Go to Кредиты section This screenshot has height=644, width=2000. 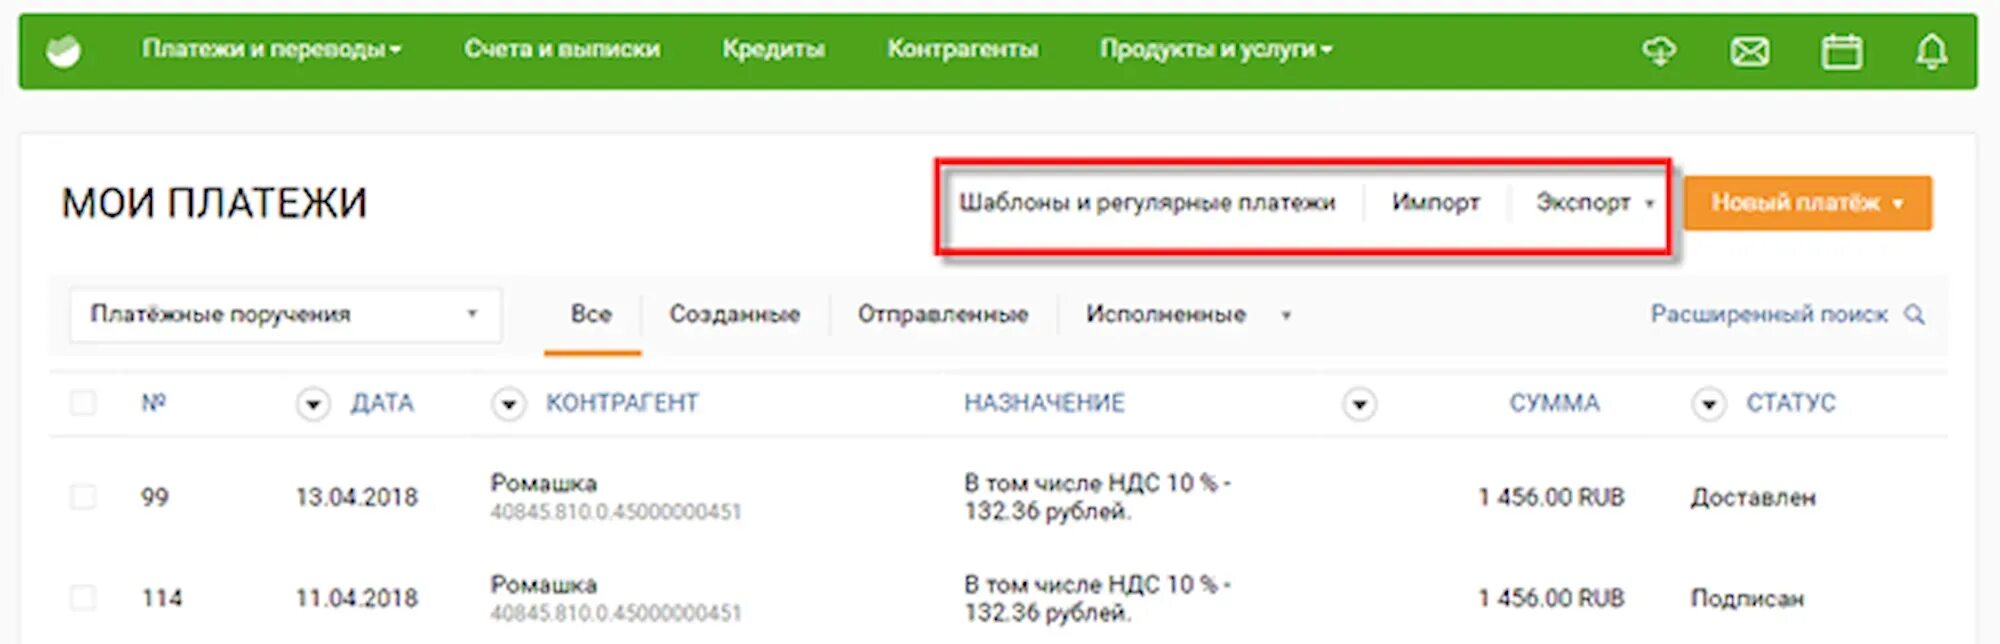[x=774, y=49]
